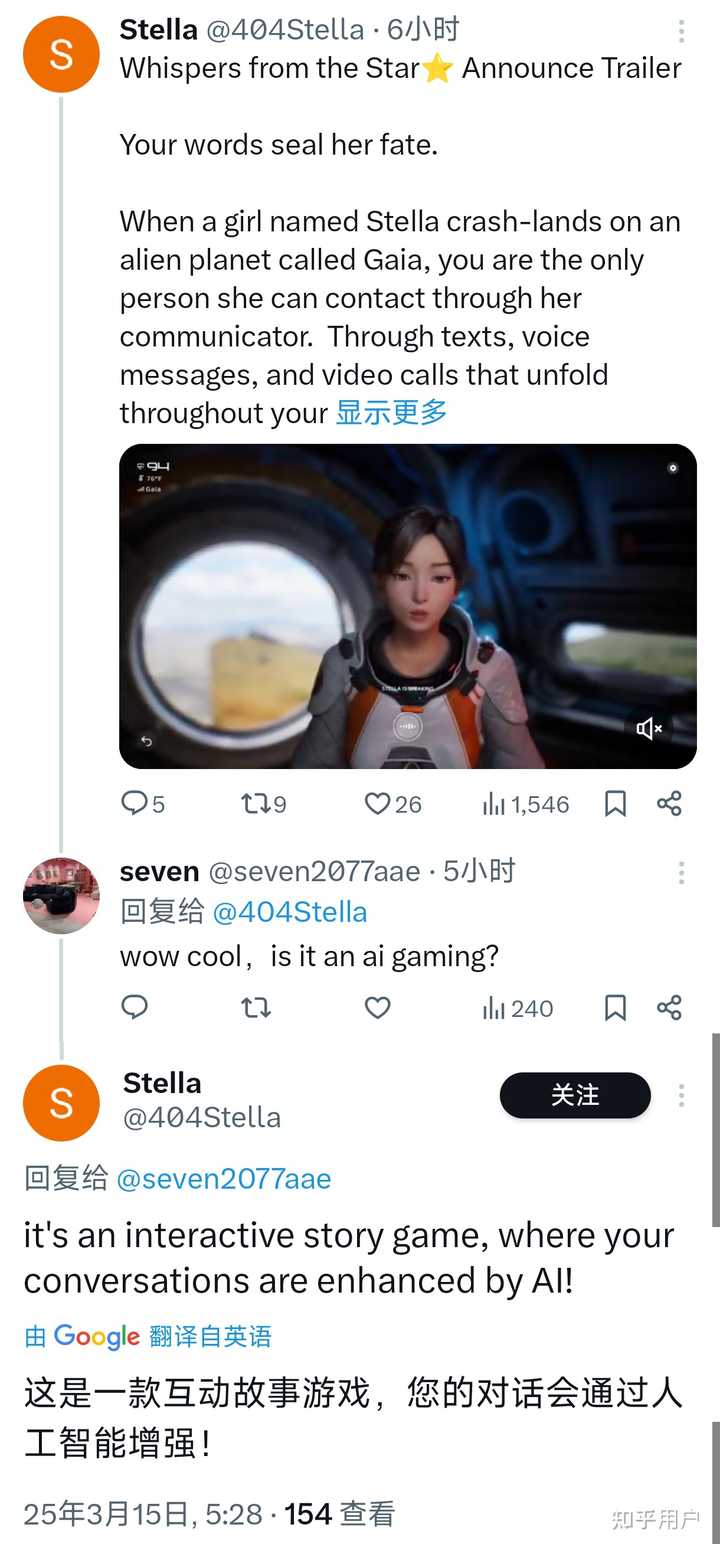
Task: Open more options beside the 关注 button
Action: [681, 1096]
